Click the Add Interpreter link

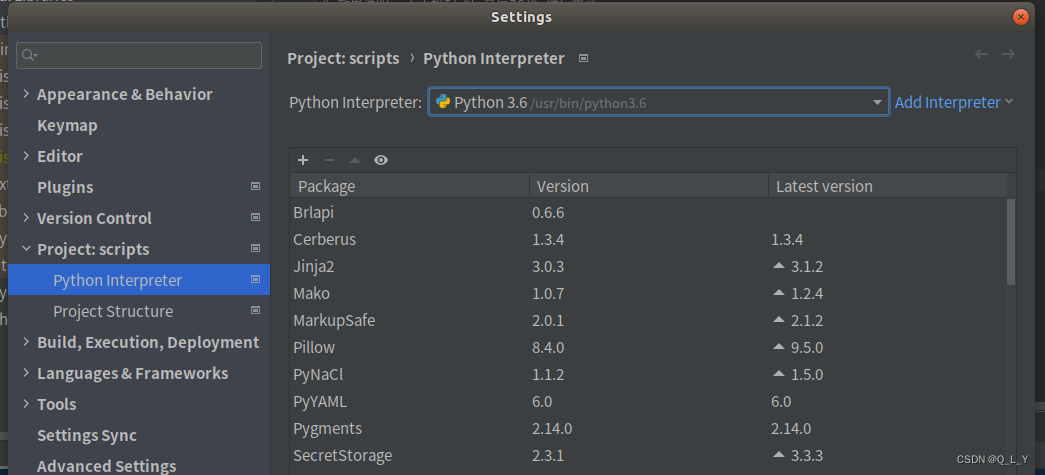[x=953, y=102]
